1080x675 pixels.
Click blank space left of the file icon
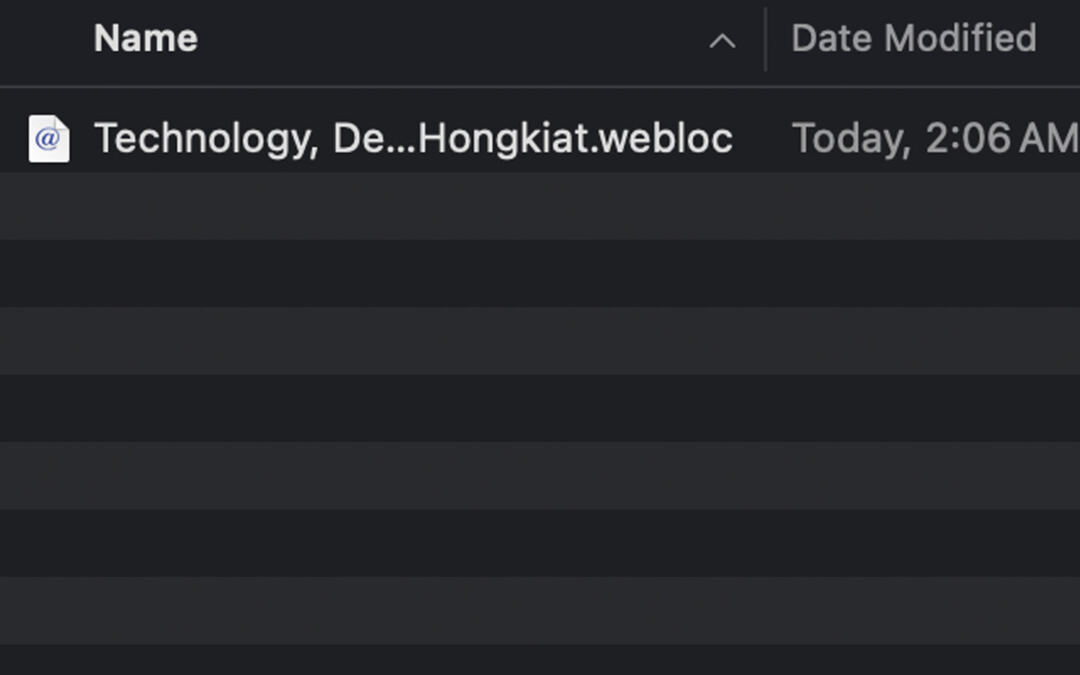pos(12,139)
